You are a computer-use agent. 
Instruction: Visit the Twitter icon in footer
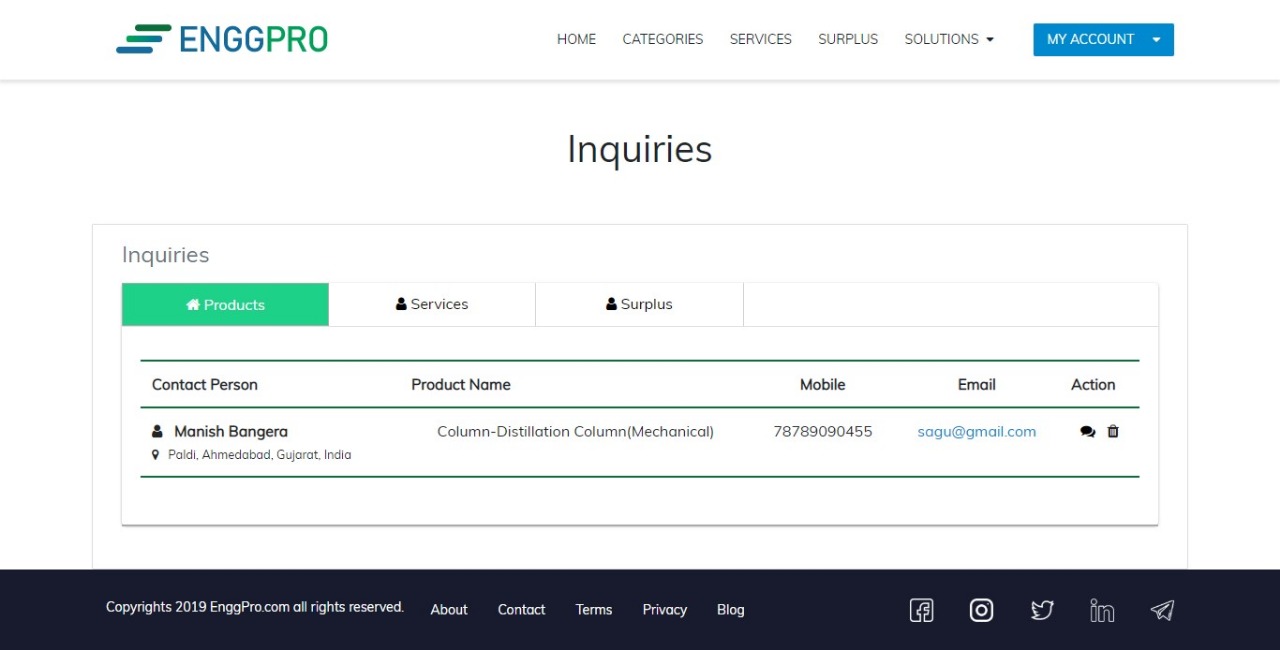coord(1042,610)
